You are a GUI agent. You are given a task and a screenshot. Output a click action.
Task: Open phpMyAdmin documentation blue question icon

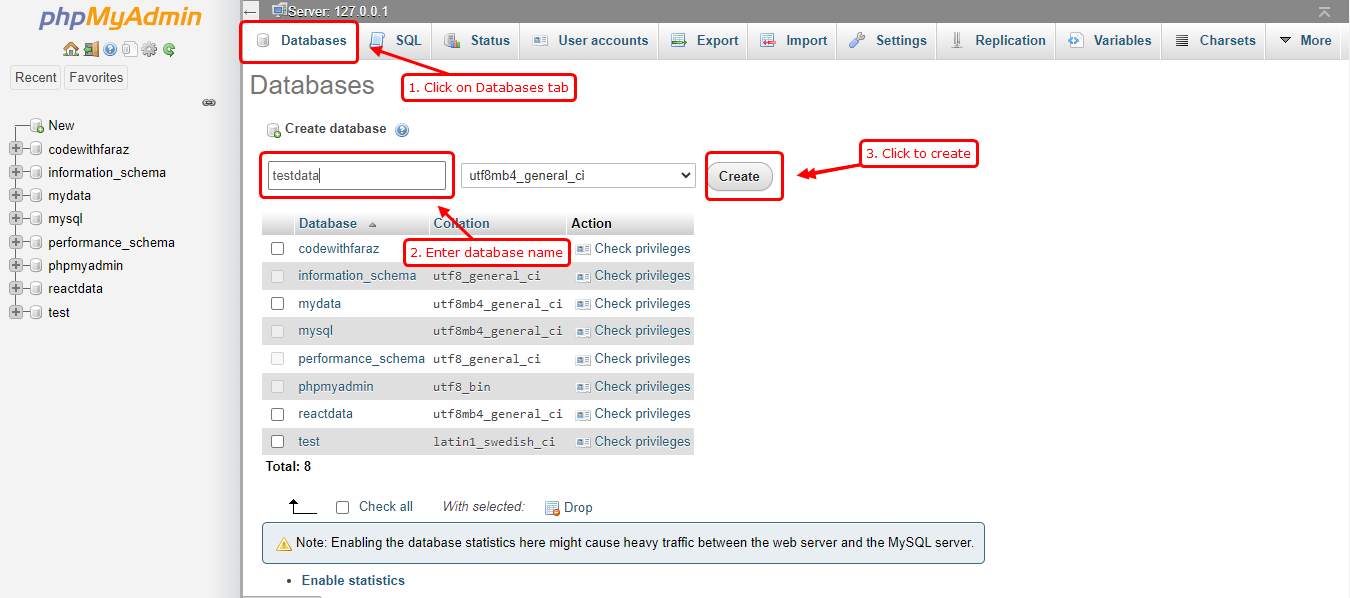[x=110, y=49]
